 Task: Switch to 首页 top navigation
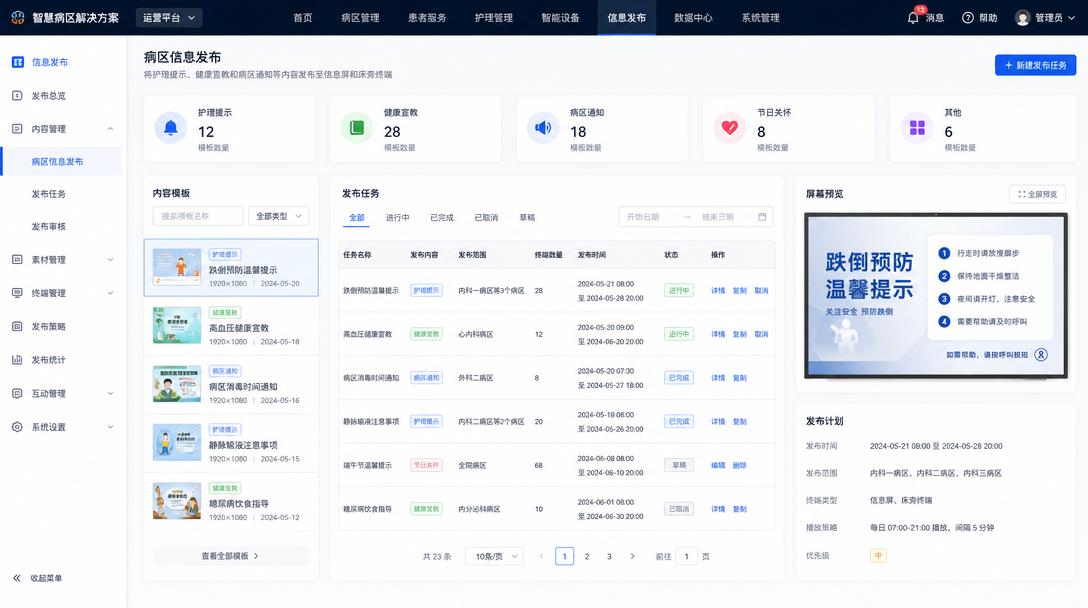[303, 18]
